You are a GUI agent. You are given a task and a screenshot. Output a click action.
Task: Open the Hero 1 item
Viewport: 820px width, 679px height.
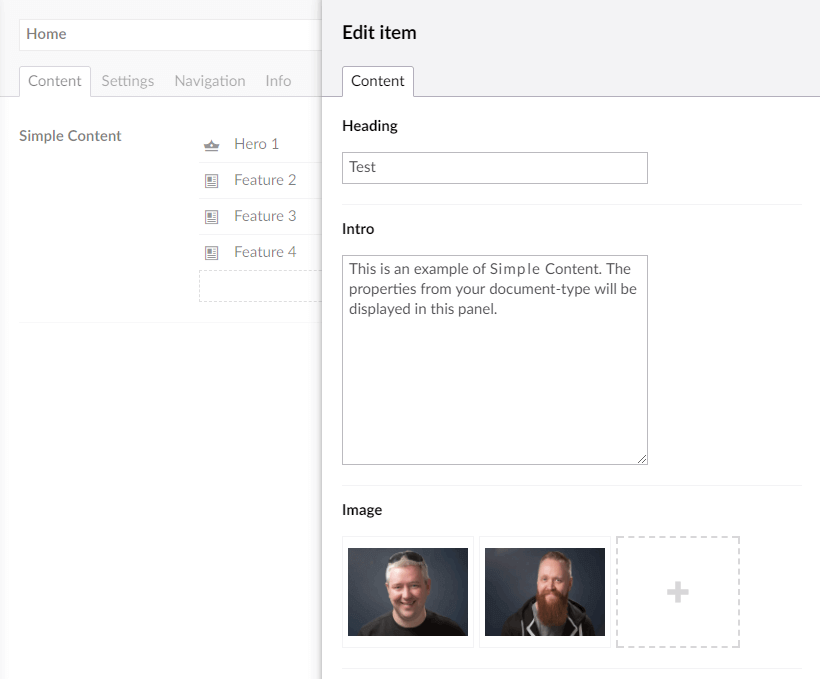(x=256, y=144)
